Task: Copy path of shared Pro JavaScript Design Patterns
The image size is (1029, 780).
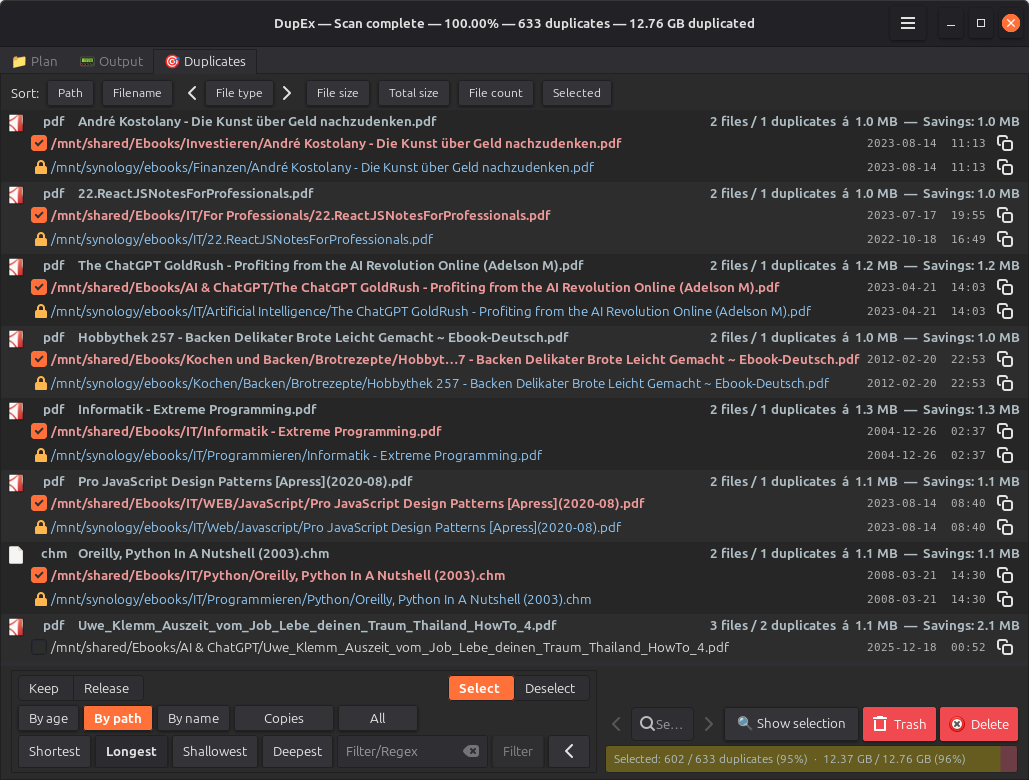Action: 1005,503
